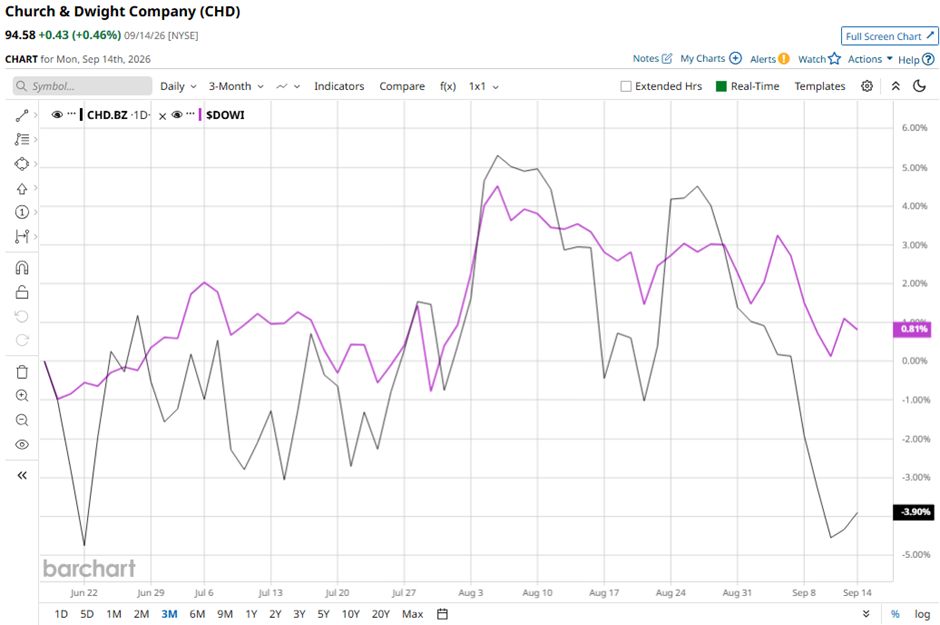This screenshot has width=940, height=625.
Task: Open chart settings gear icon
Action: (867, 86)
